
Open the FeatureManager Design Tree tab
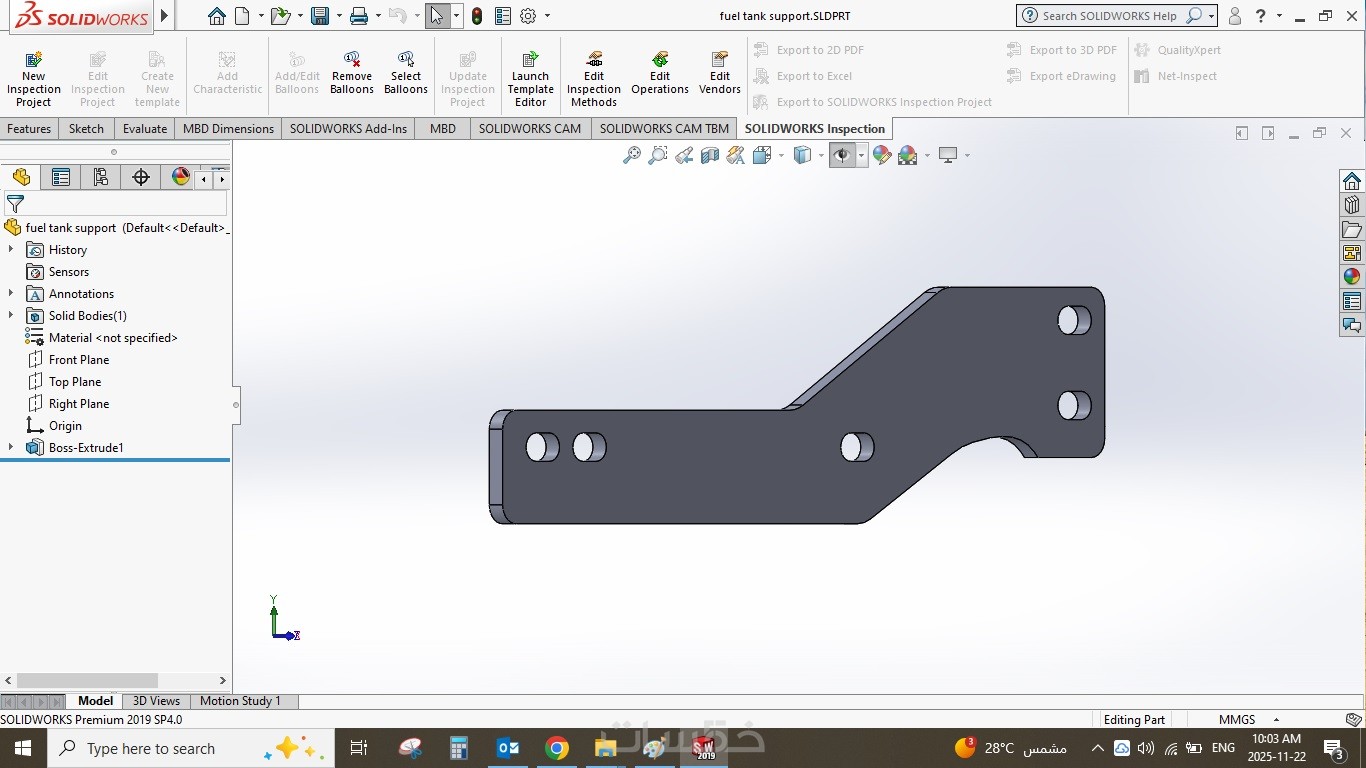(x=21, y=177)
